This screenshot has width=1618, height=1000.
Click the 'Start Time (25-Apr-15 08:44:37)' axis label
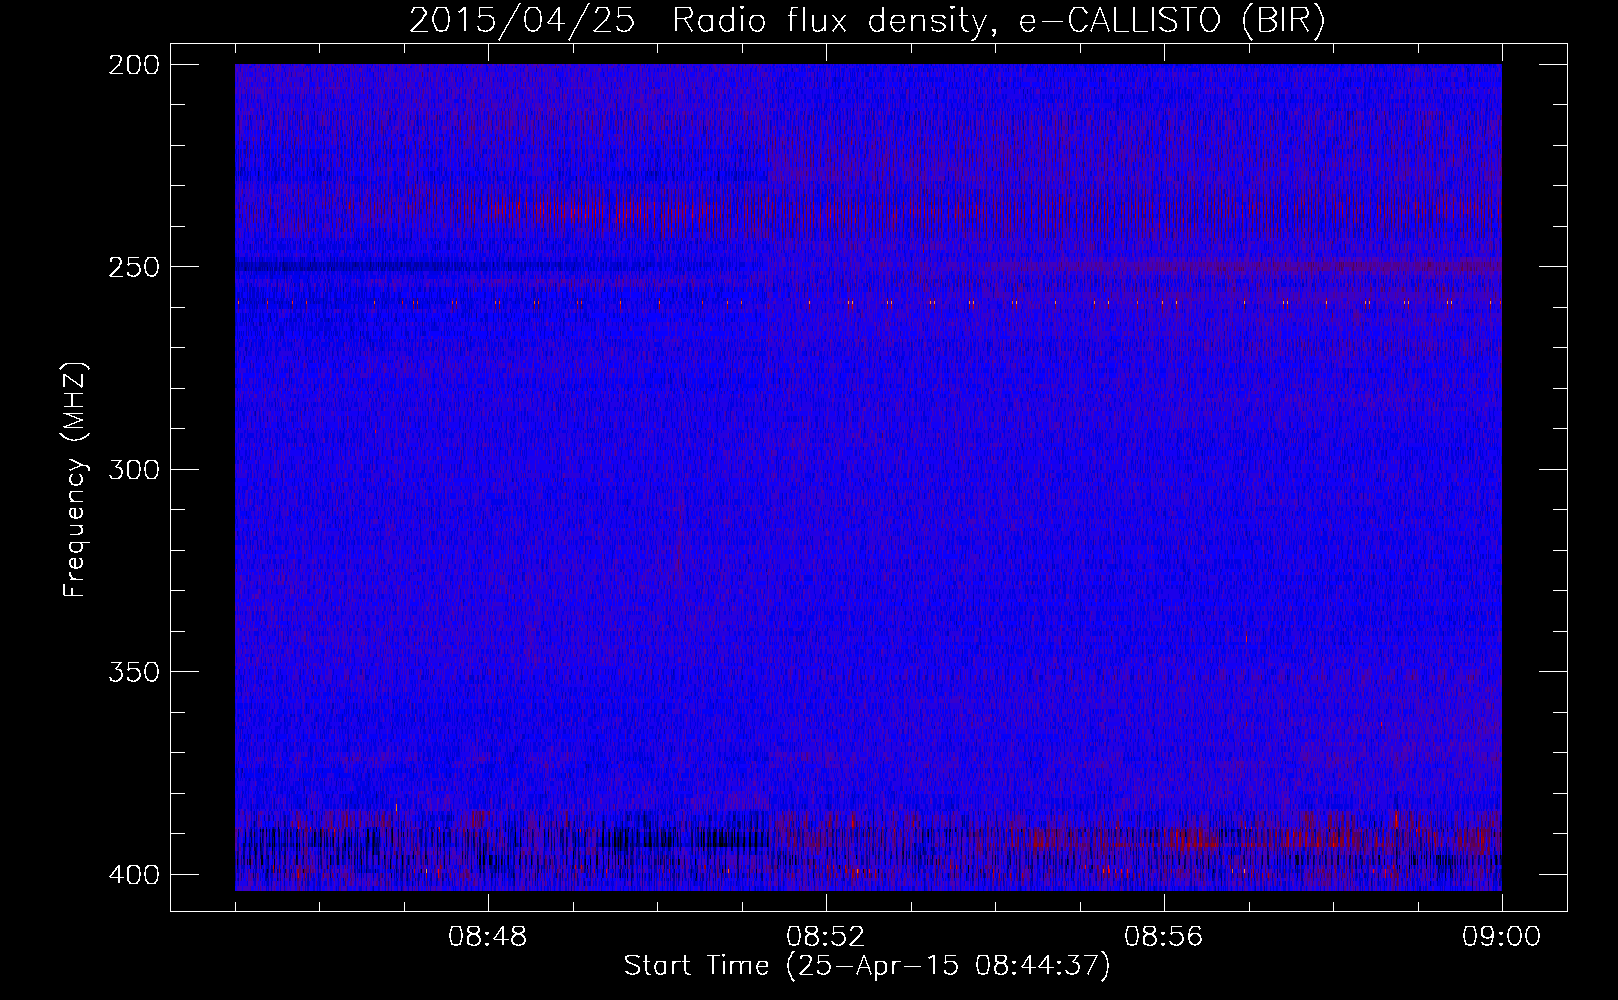(867, 966)
